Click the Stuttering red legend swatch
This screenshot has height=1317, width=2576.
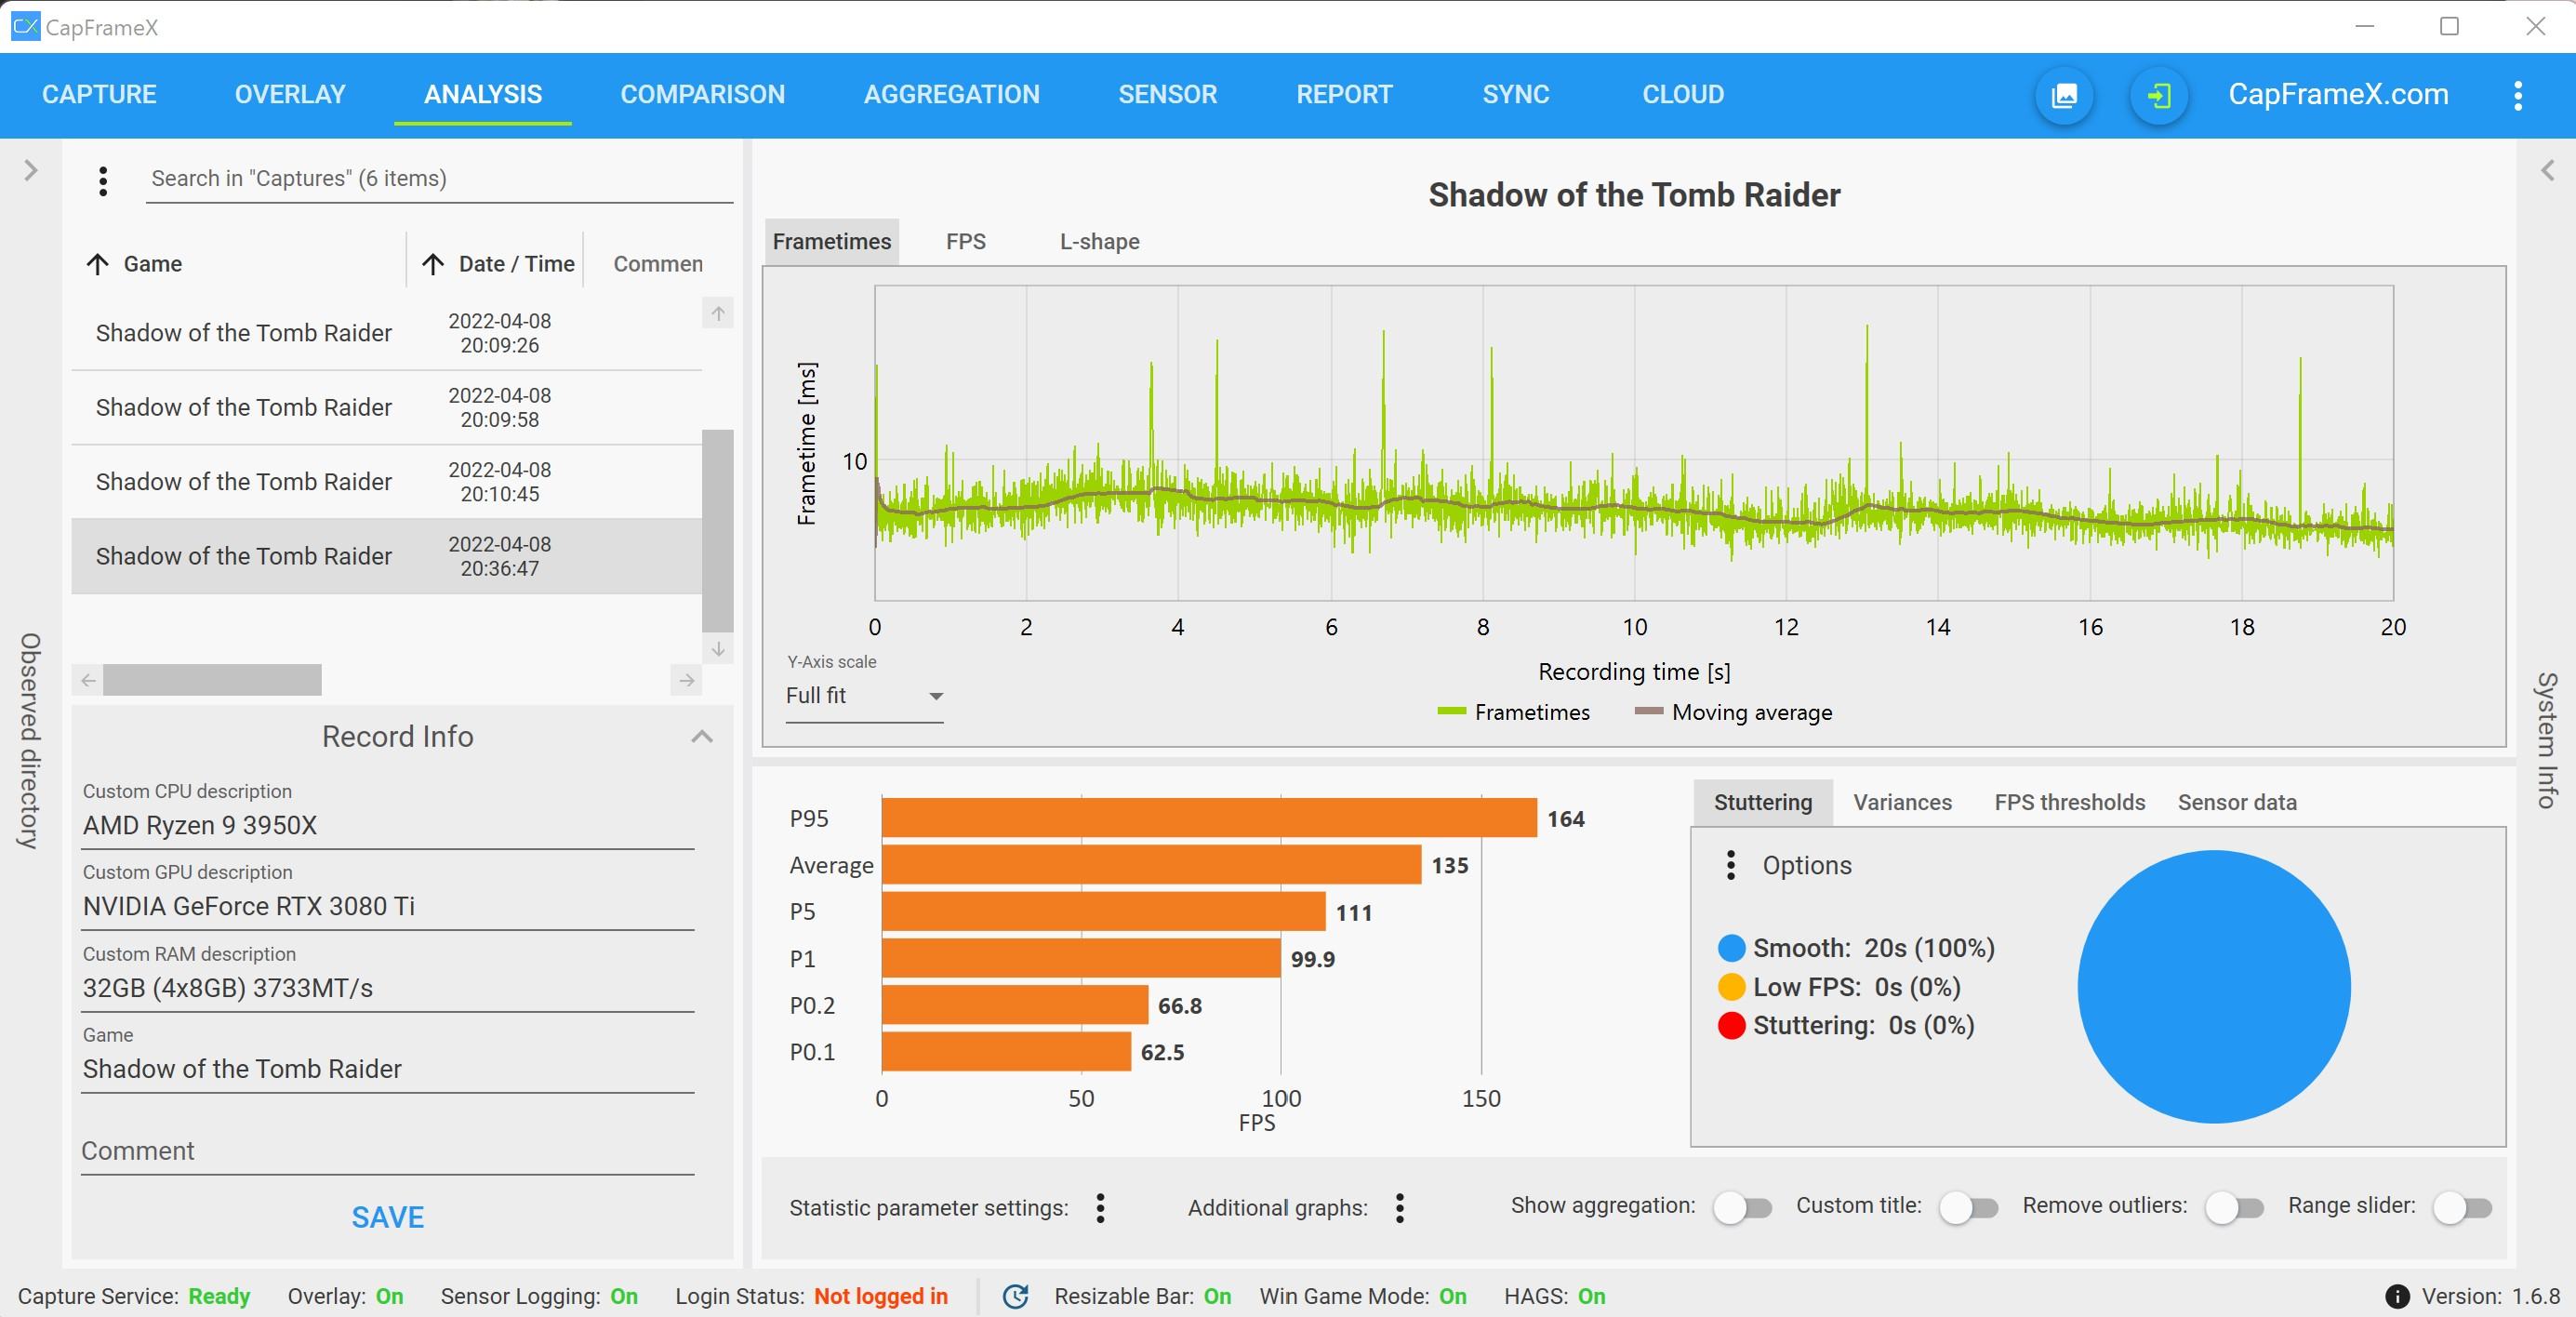1731,1026
